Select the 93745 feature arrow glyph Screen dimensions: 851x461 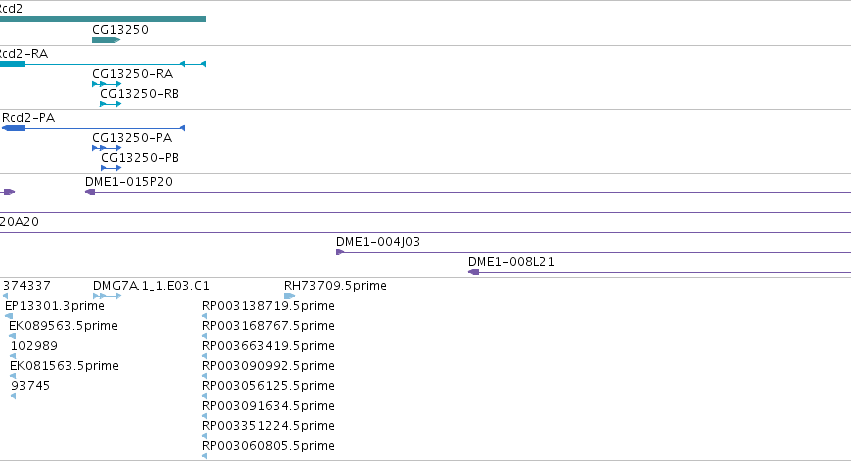(14, 396)
